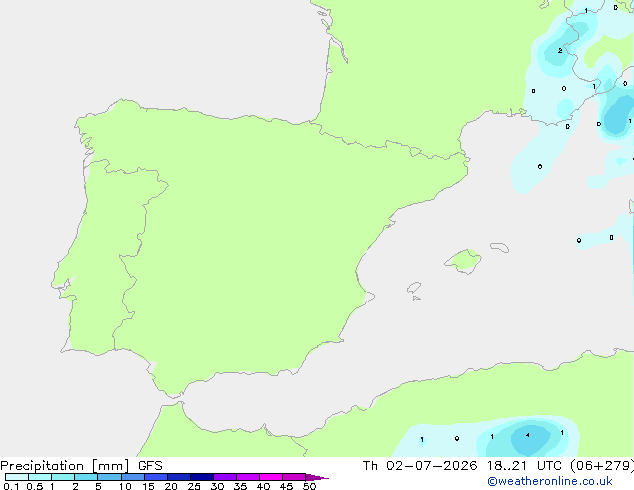Image resolution: width=634 pixels, height=490 pixels.
Task: Click the 25 mm dark blue legend swatch
Action: click(x=202, y=477)
